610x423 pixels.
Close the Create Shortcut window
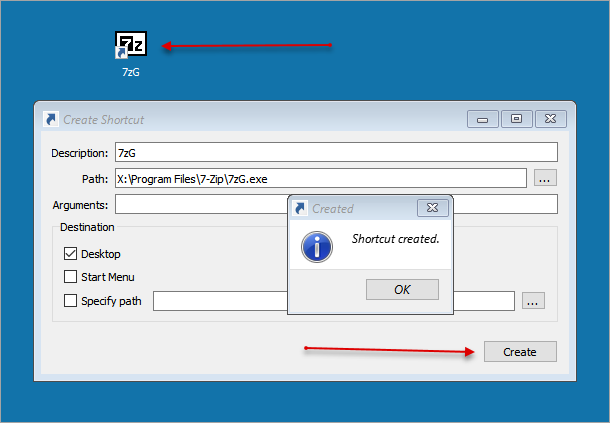click(x=551, y=119)
